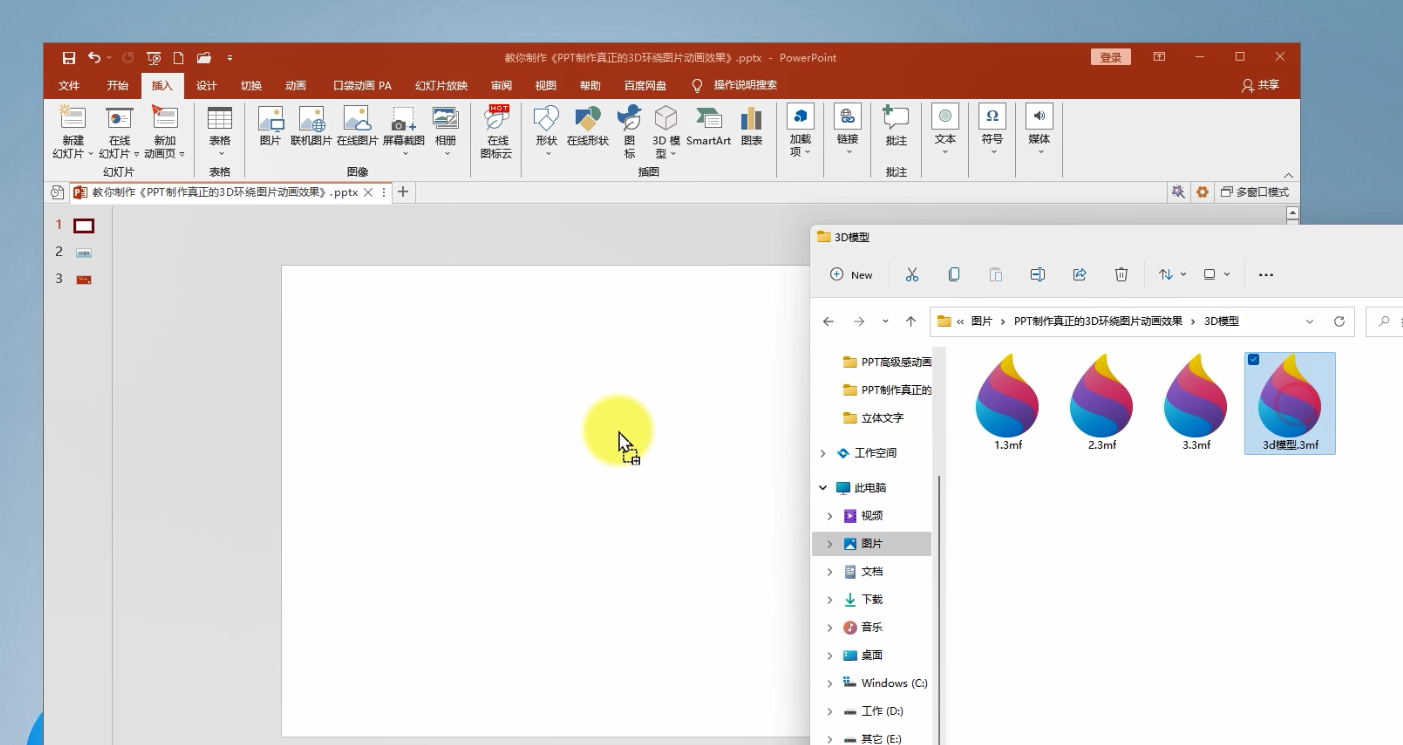1403x745 pixels.
Task: Open the Table (表格) dropdown
Action: click(x=220, y=132)
